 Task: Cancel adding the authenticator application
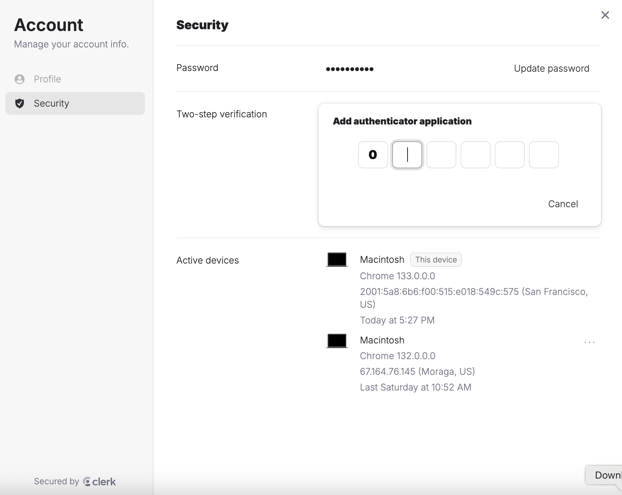pos(562,204)
